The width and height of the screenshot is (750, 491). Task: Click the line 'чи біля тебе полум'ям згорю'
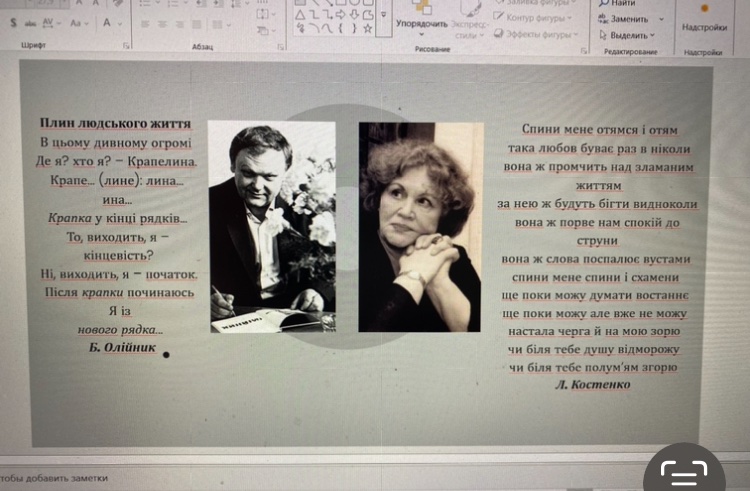click(x=593, y=367)
